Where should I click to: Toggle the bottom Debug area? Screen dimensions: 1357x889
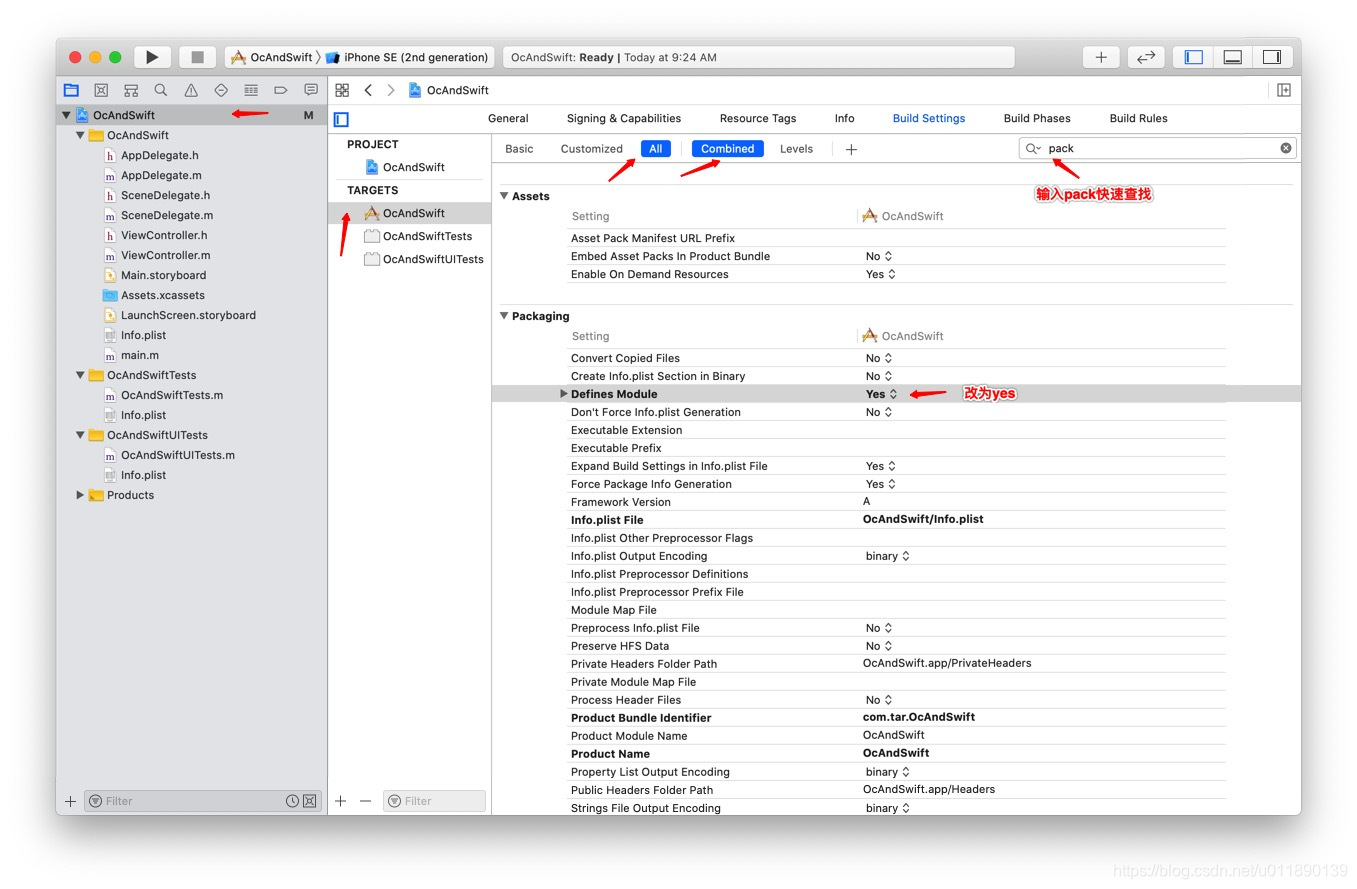click(x=1233, y=57)
